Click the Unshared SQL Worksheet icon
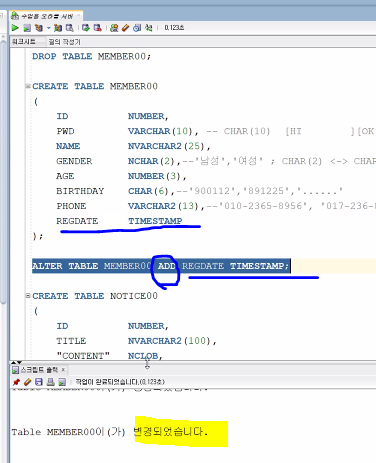 tap(114, 28)
